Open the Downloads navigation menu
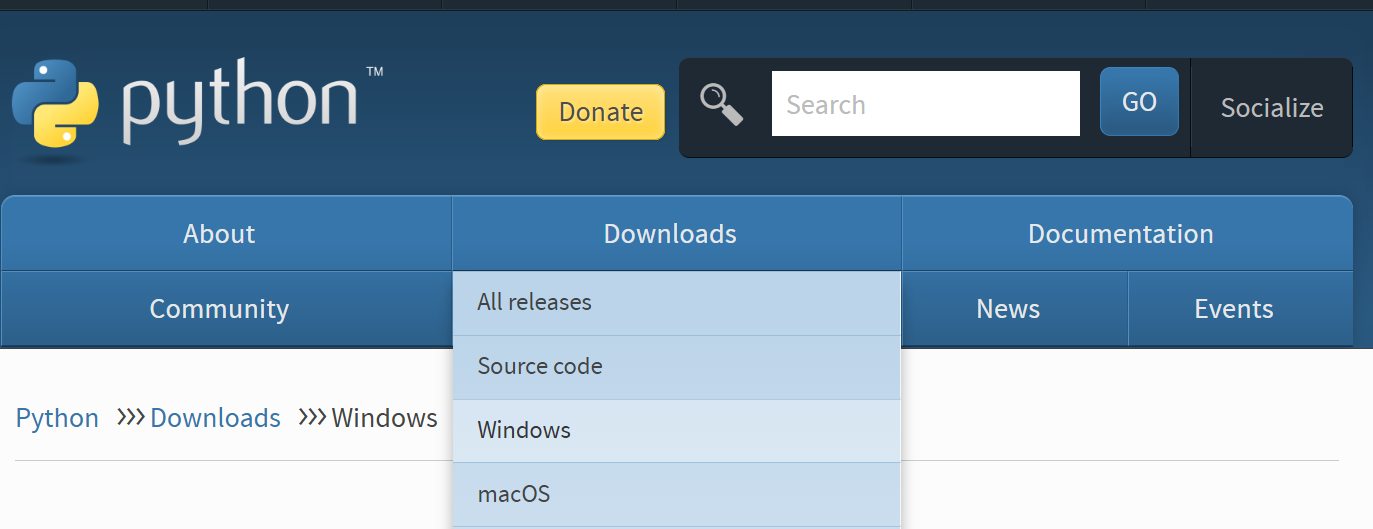This screenshot has height=529, width=1373. pos(677,234)
